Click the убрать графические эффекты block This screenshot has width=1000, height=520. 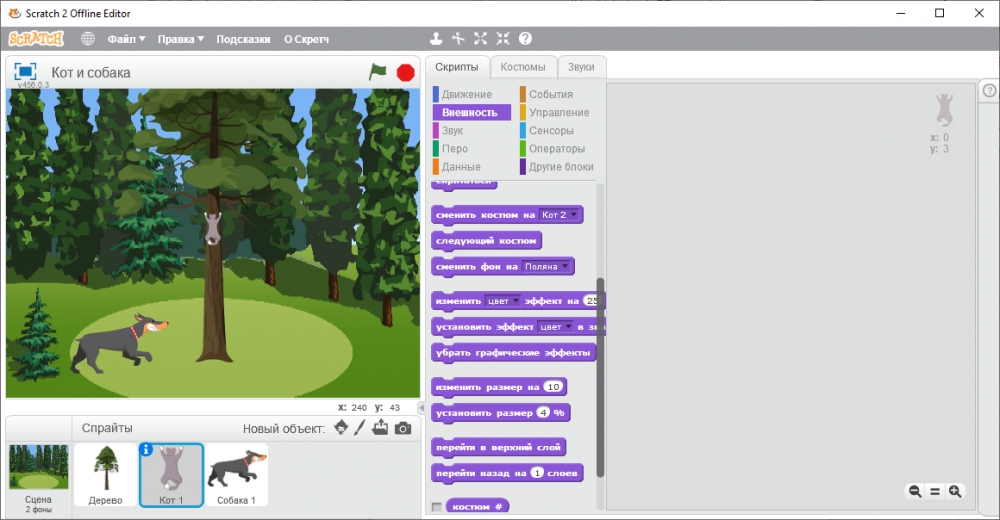coord(513,353)
